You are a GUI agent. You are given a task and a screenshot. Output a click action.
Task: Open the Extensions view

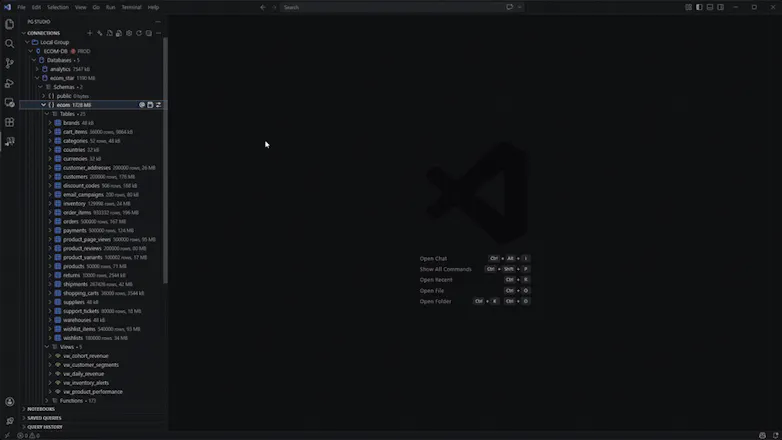tap(9, 122)
